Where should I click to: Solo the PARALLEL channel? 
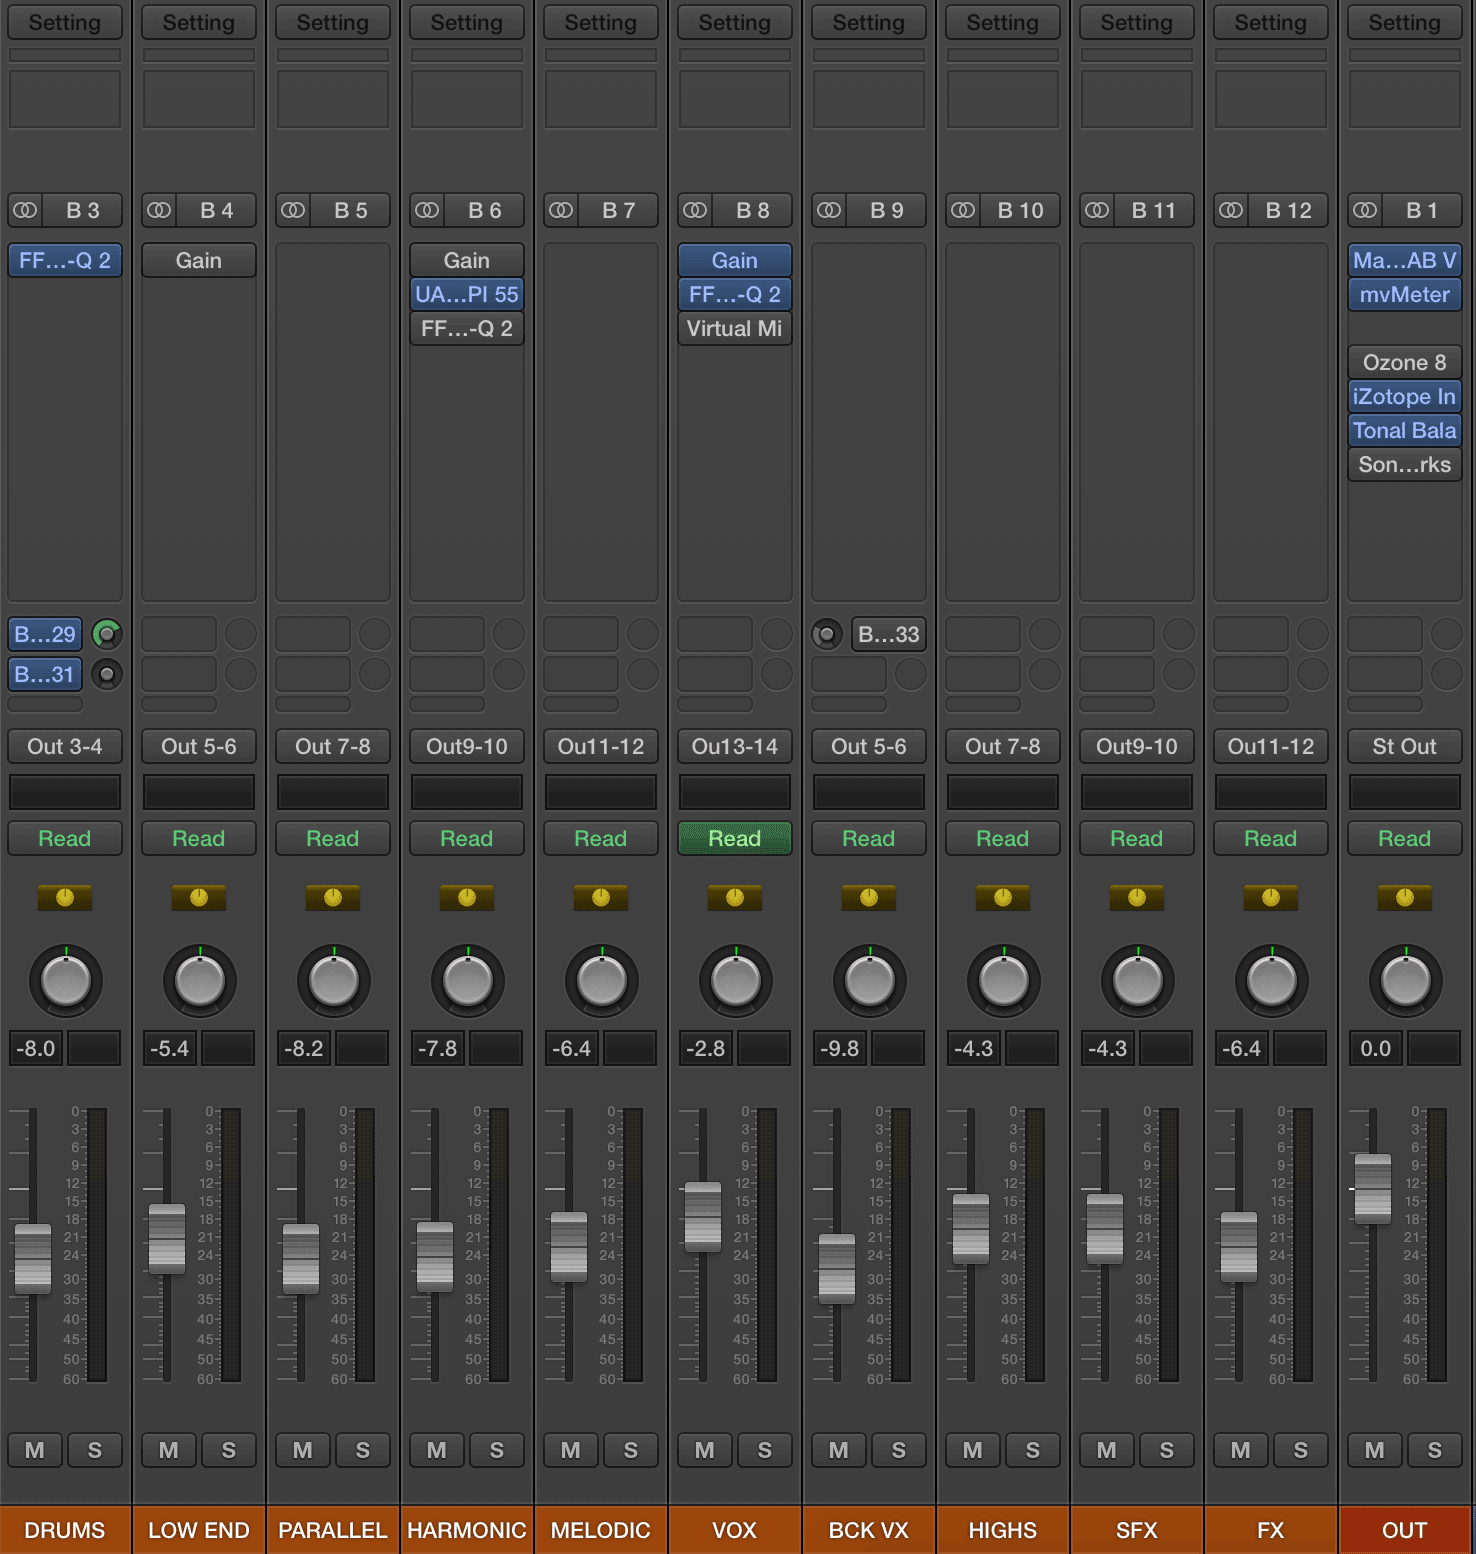pos(363,1450)
